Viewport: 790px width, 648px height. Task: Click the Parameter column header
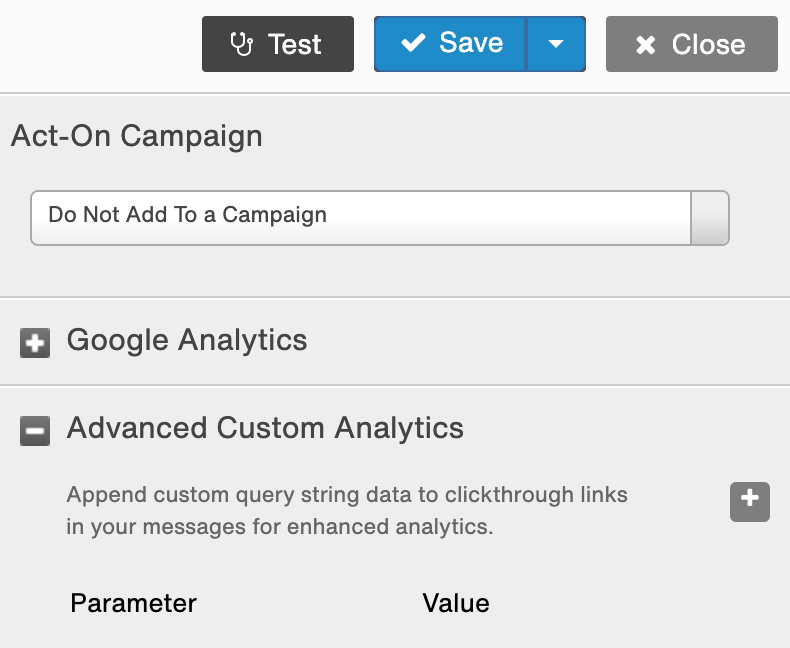click(134, 603)
